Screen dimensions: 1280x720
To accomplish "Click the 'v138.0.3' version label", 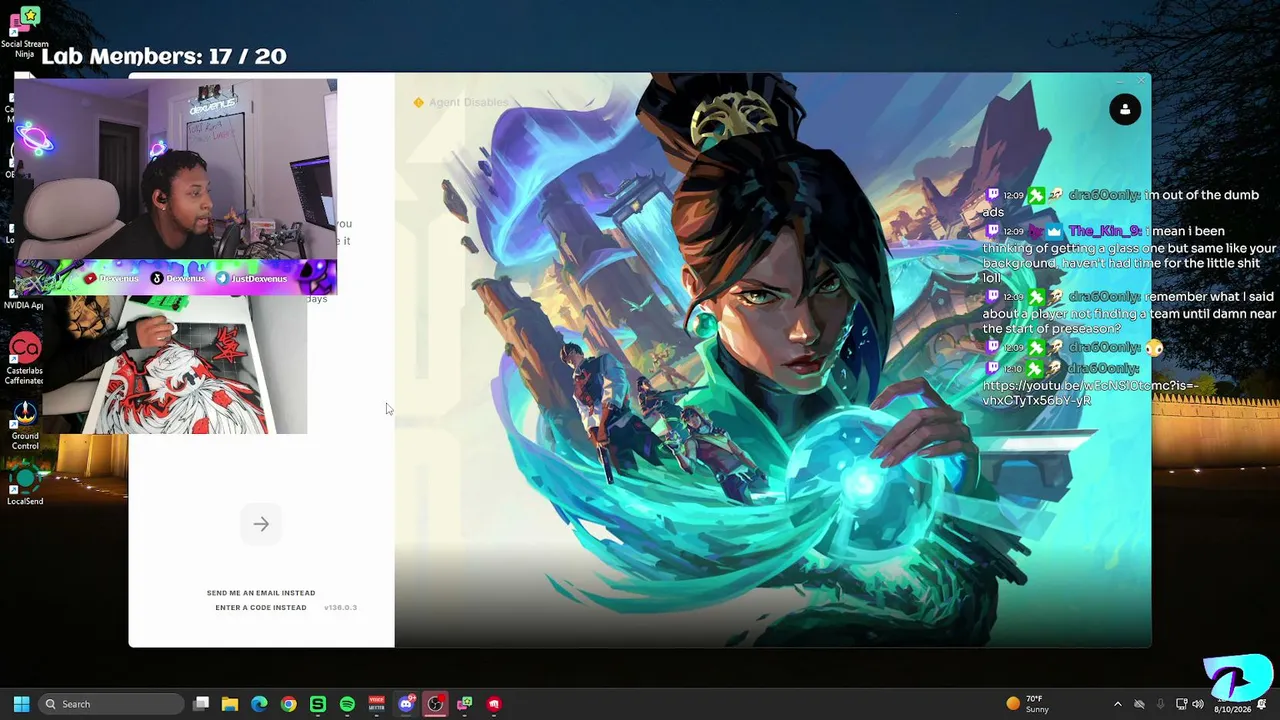I will (340, 608).
